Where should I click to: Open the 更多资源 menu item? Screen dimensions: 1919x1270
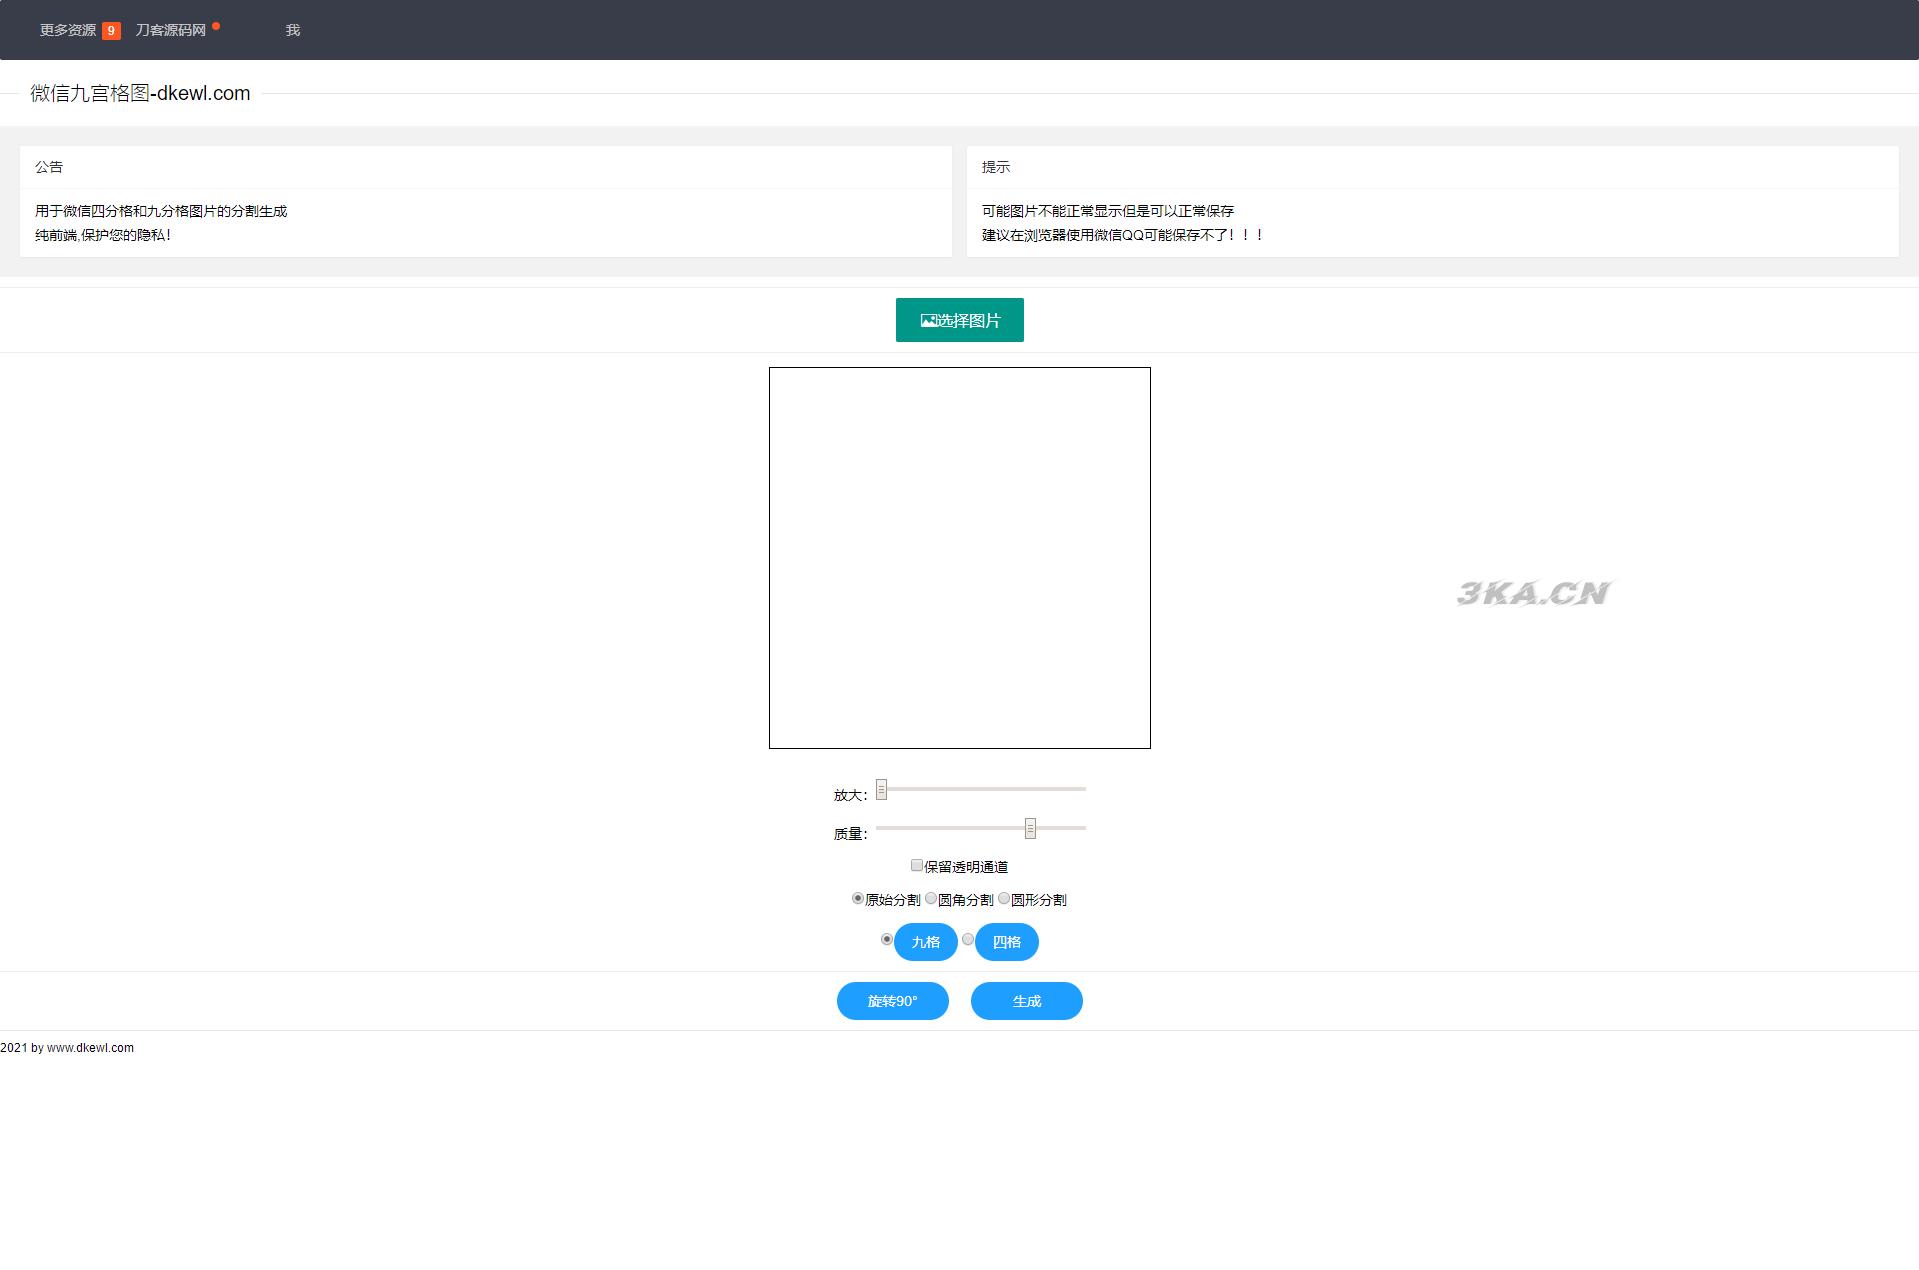[x=68, y=30]
